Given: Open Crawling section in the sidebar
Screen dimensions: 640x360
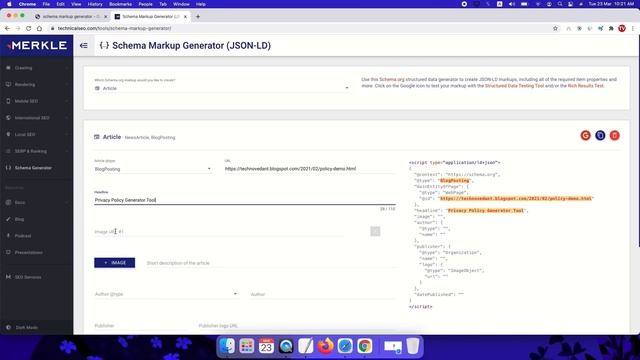Looking at the screenshot, I should [37, 68].
